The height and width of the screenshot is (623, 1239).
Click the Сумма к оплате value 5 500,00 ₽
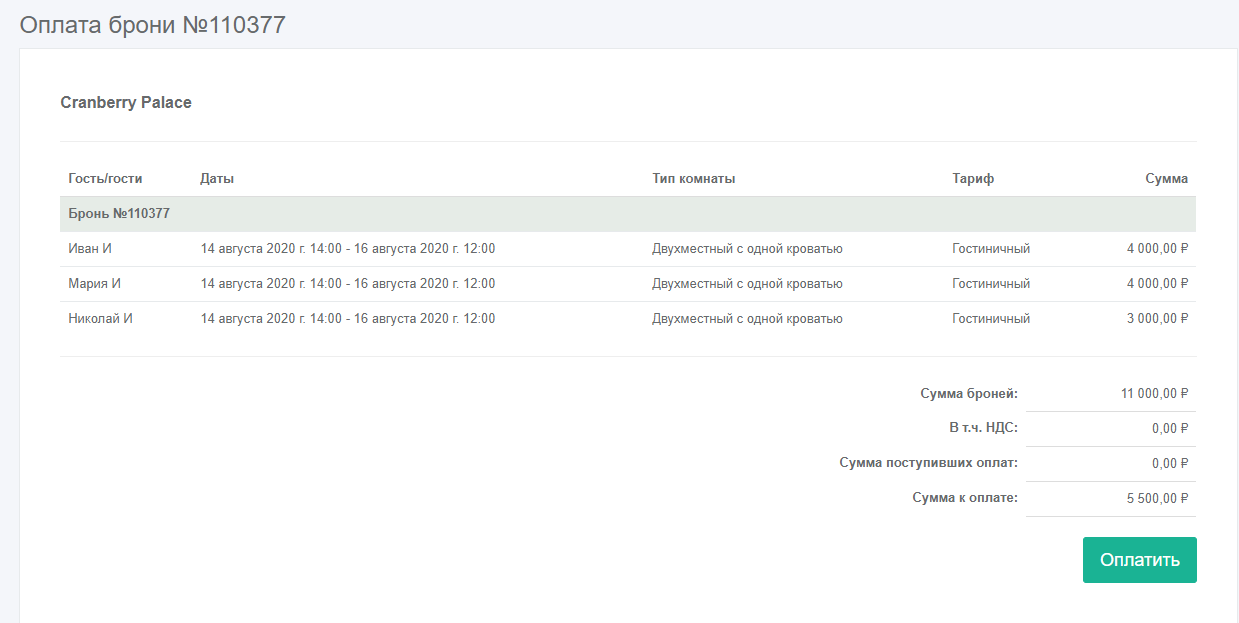coord(1157,499)
